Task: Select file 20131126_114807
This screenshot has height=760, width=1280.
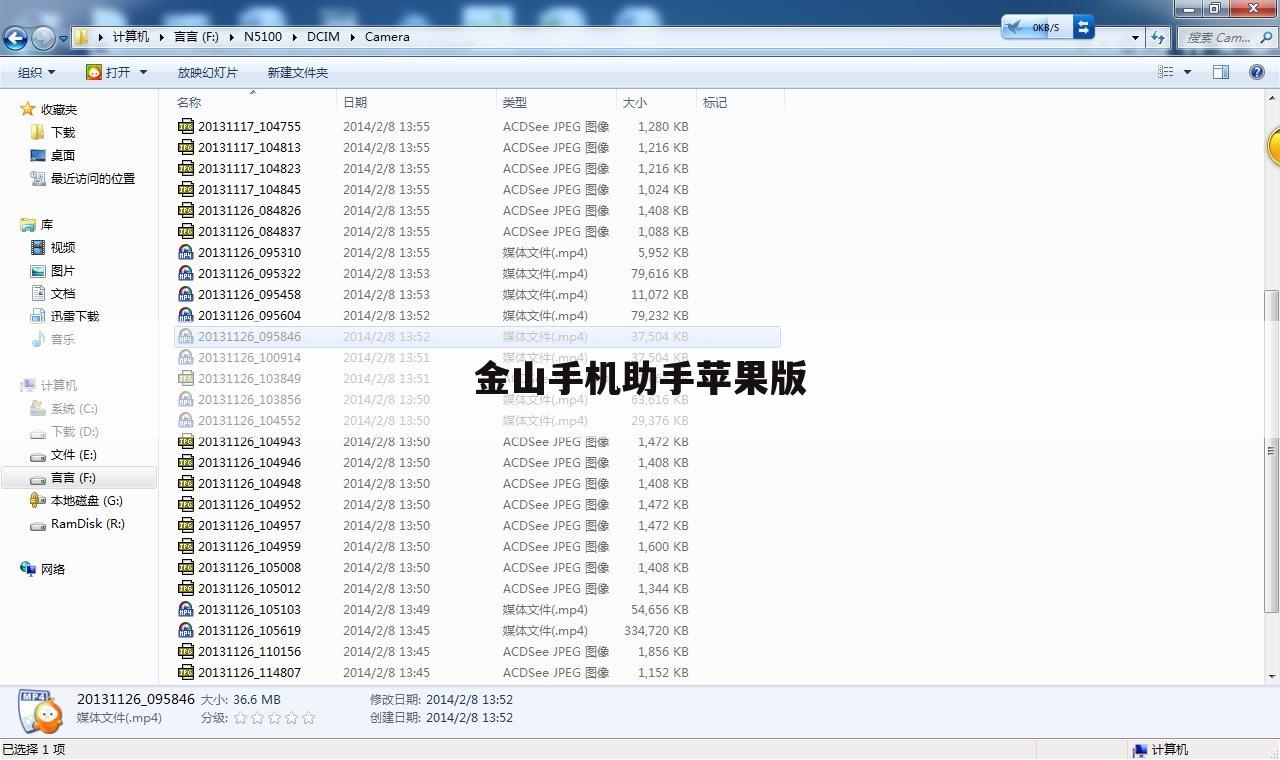Action: click(x=249, y=672)
